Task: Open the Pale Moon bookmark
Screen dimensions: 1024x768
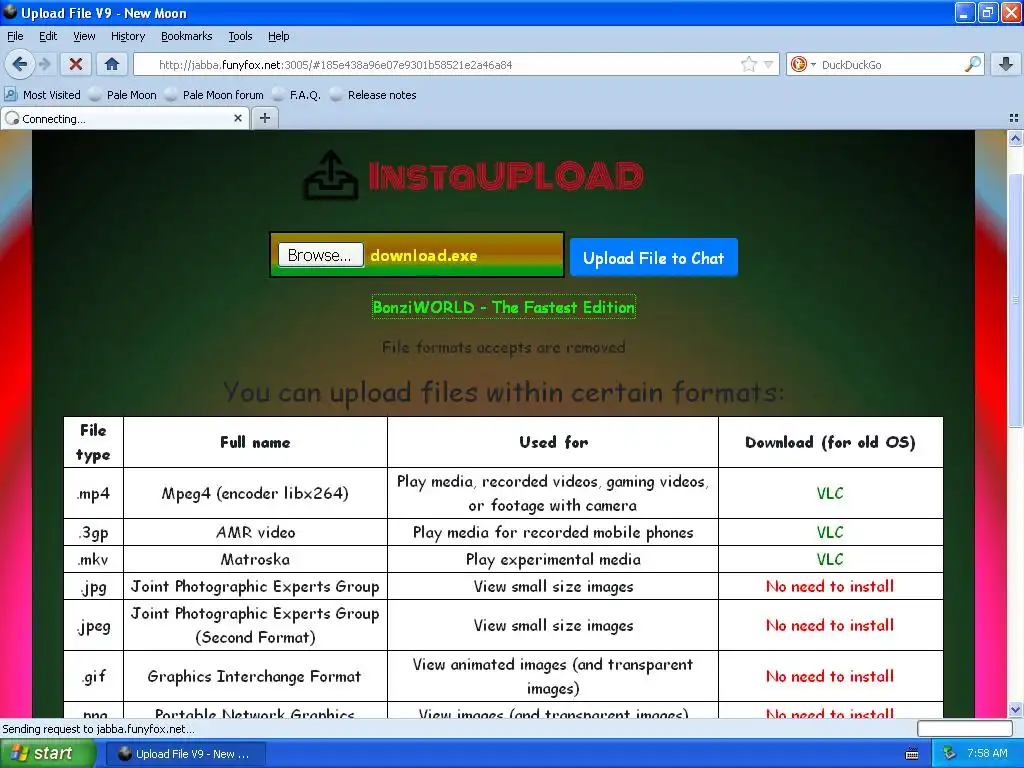Action: click(123, 95)
